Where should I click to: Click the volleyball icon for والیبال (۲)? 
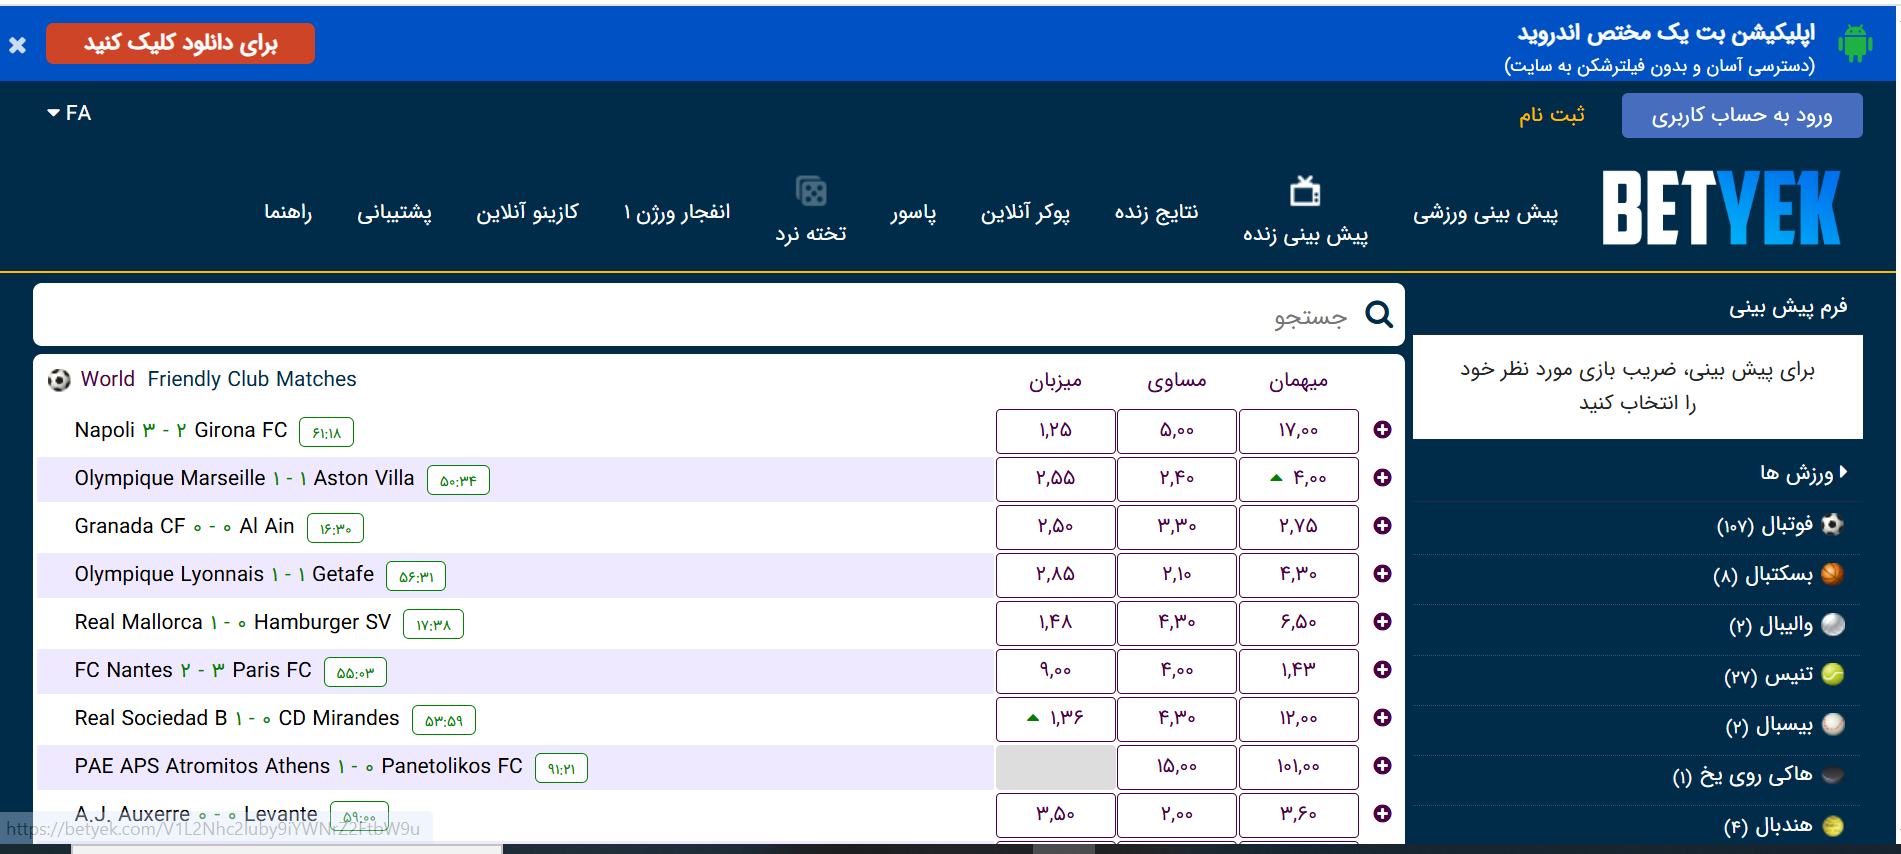click(1833, 624)
